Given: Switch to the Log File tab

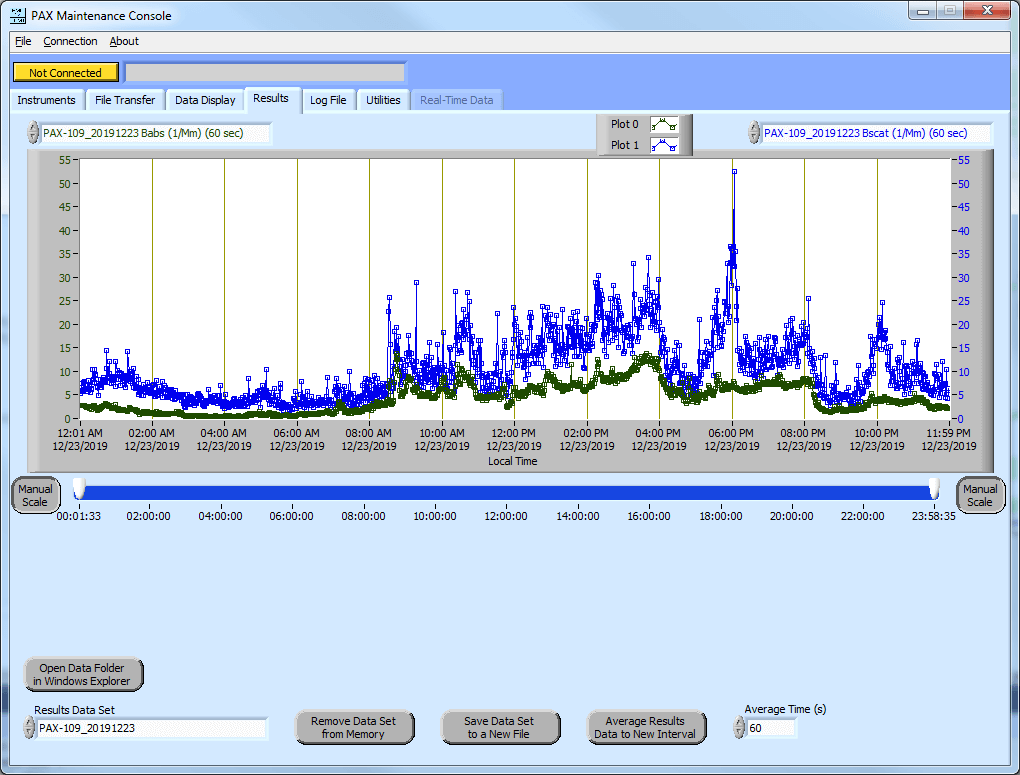Looking at the screenshot, I should pyautogui.click(x=328, y=100).
